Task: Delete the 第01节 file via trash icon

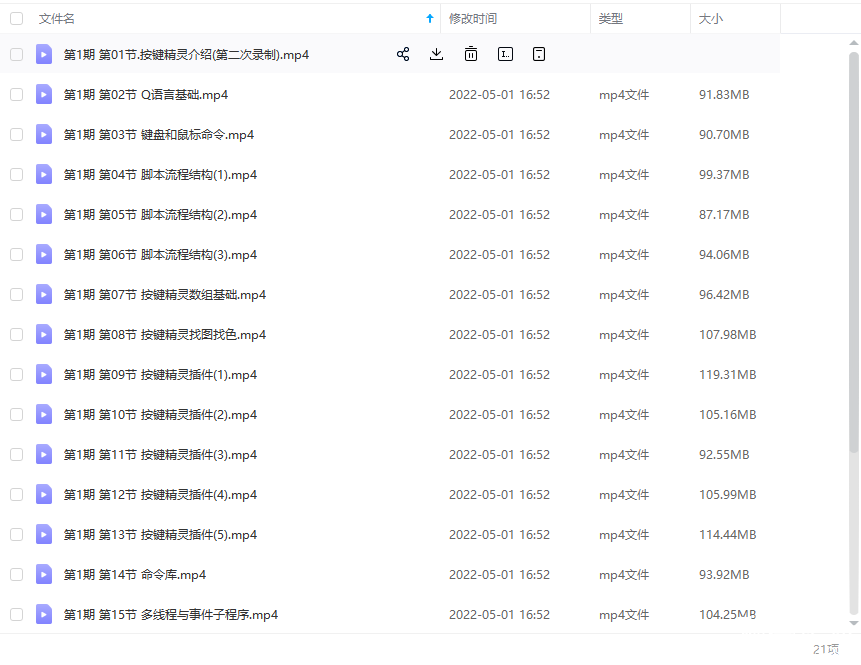Action: (470, 55)
